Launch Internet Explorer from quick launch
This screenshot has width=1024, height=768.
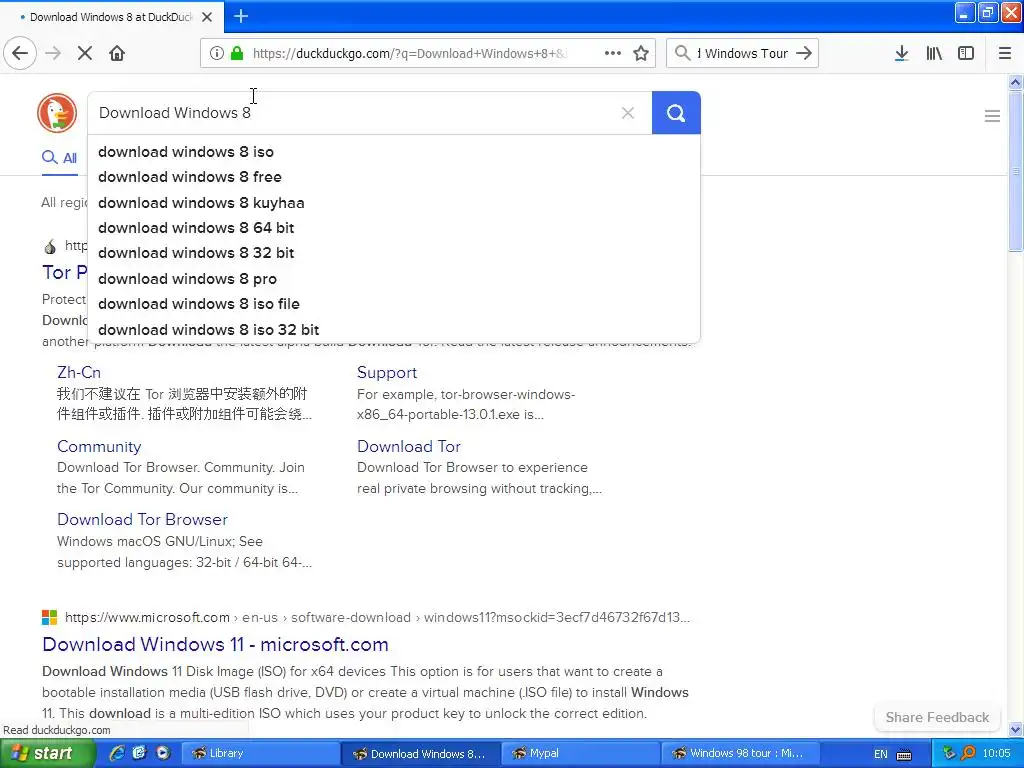pos(117,753)
